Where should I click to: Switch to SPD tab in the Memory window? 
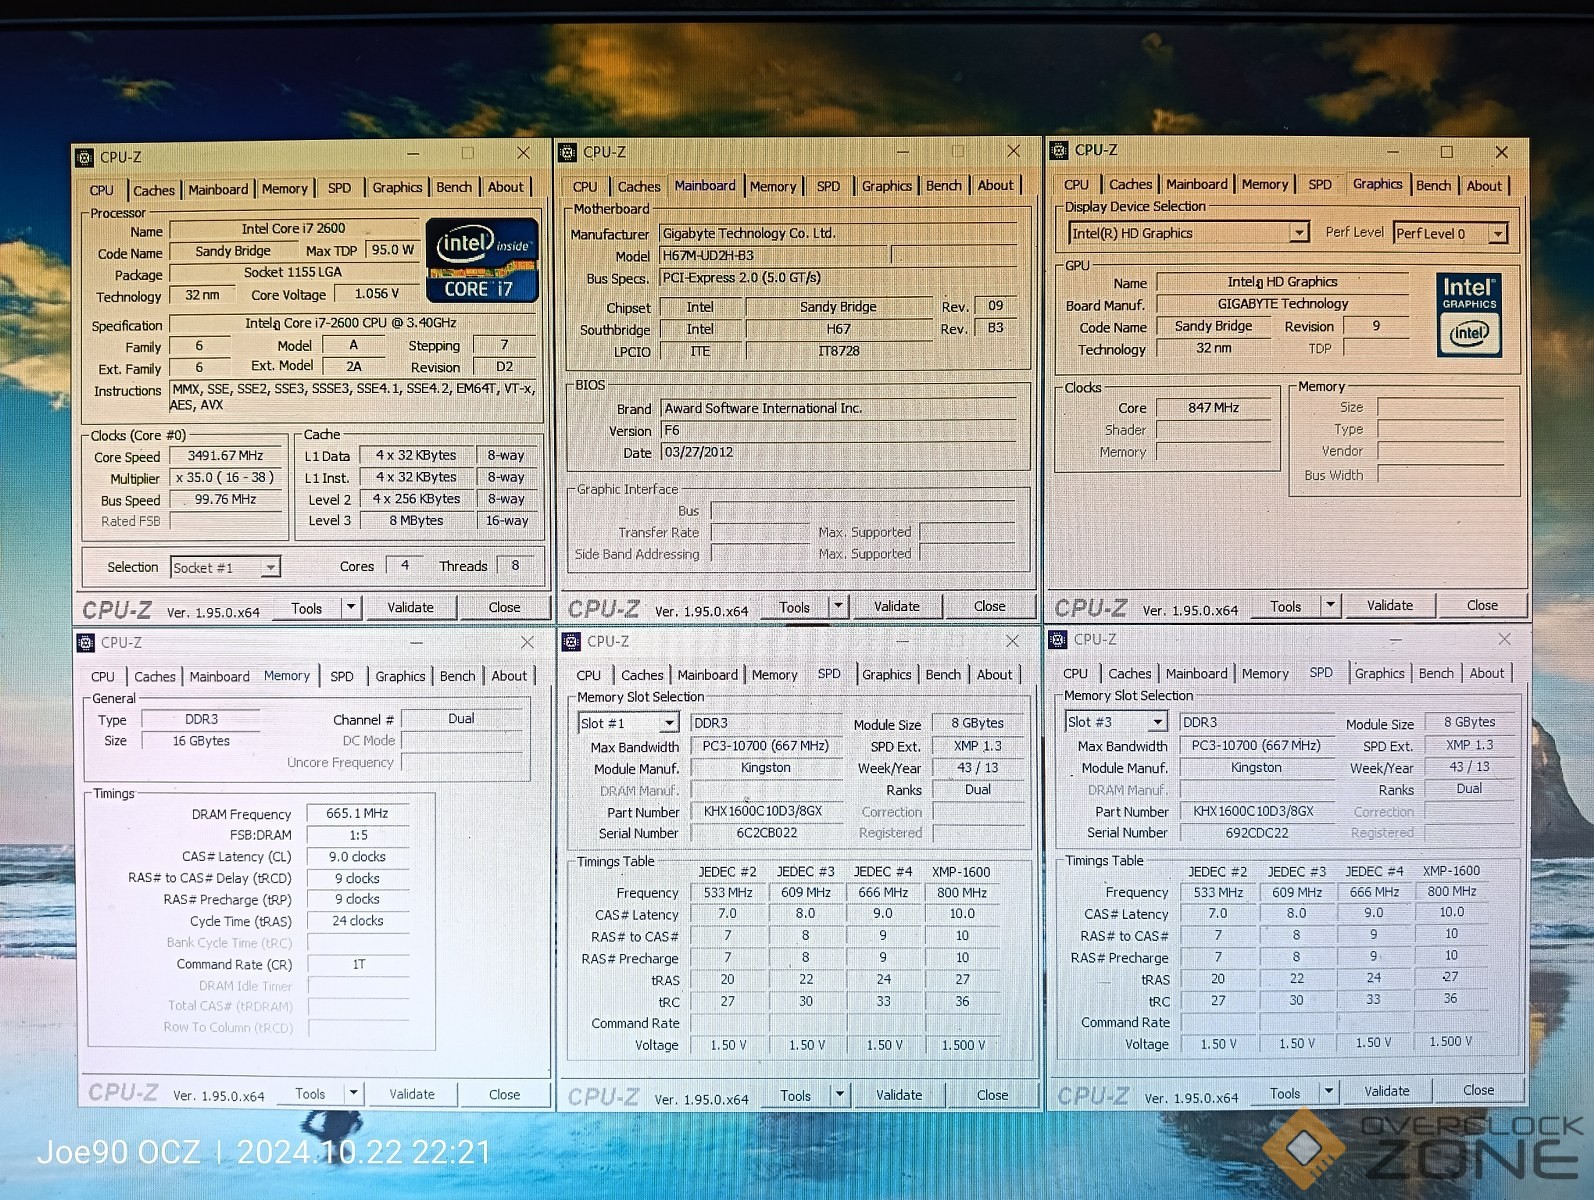(342, 676)
